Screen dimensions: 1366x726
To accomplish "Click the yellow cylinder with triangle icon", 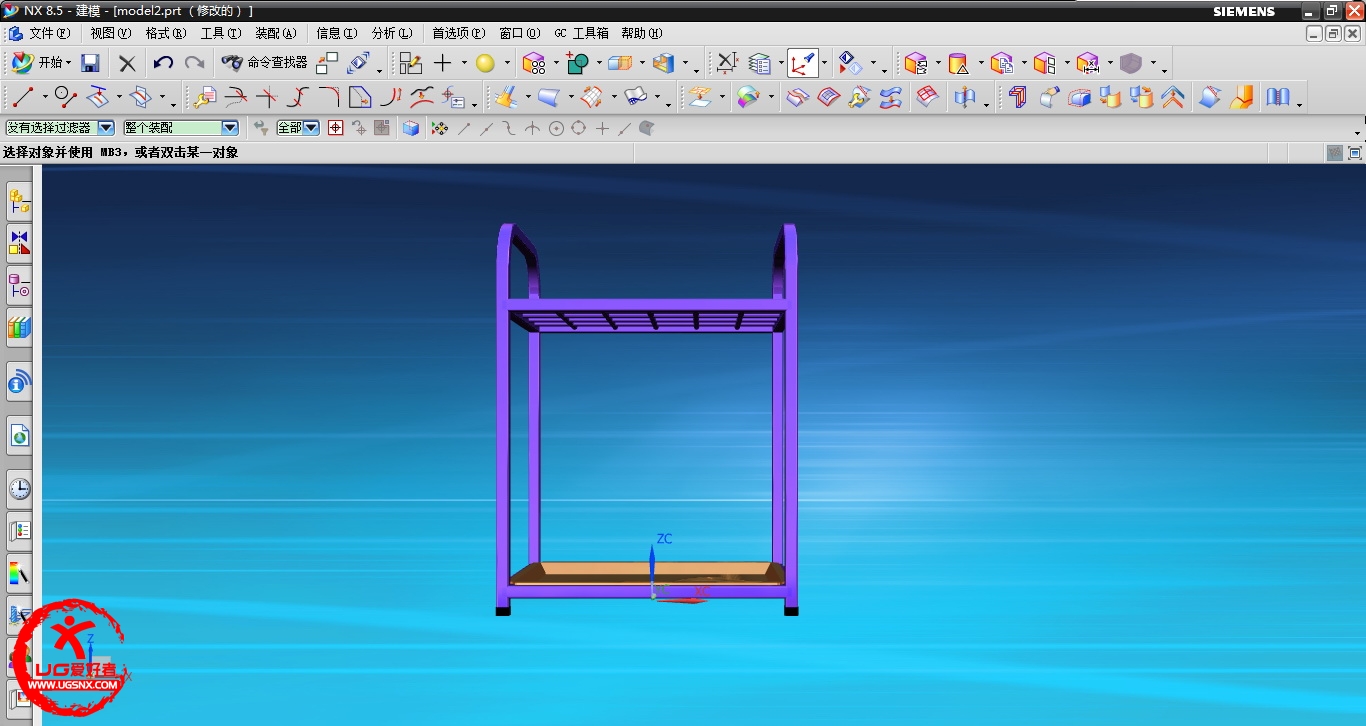I will [958, 63].
